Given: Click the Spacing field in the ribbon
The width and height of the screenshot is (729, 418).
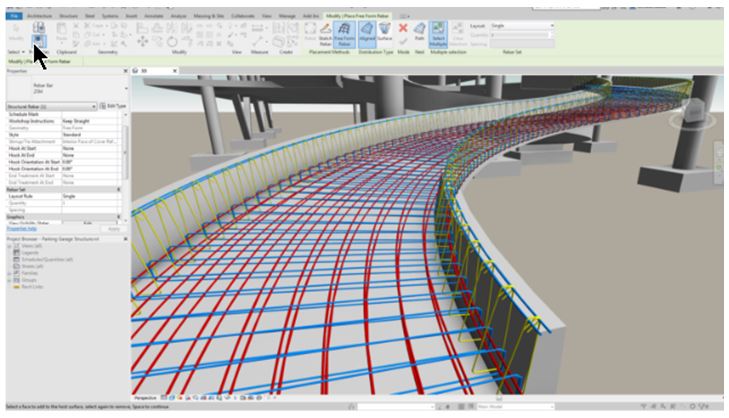Looking at the screenshot, I should click(522, 44).
